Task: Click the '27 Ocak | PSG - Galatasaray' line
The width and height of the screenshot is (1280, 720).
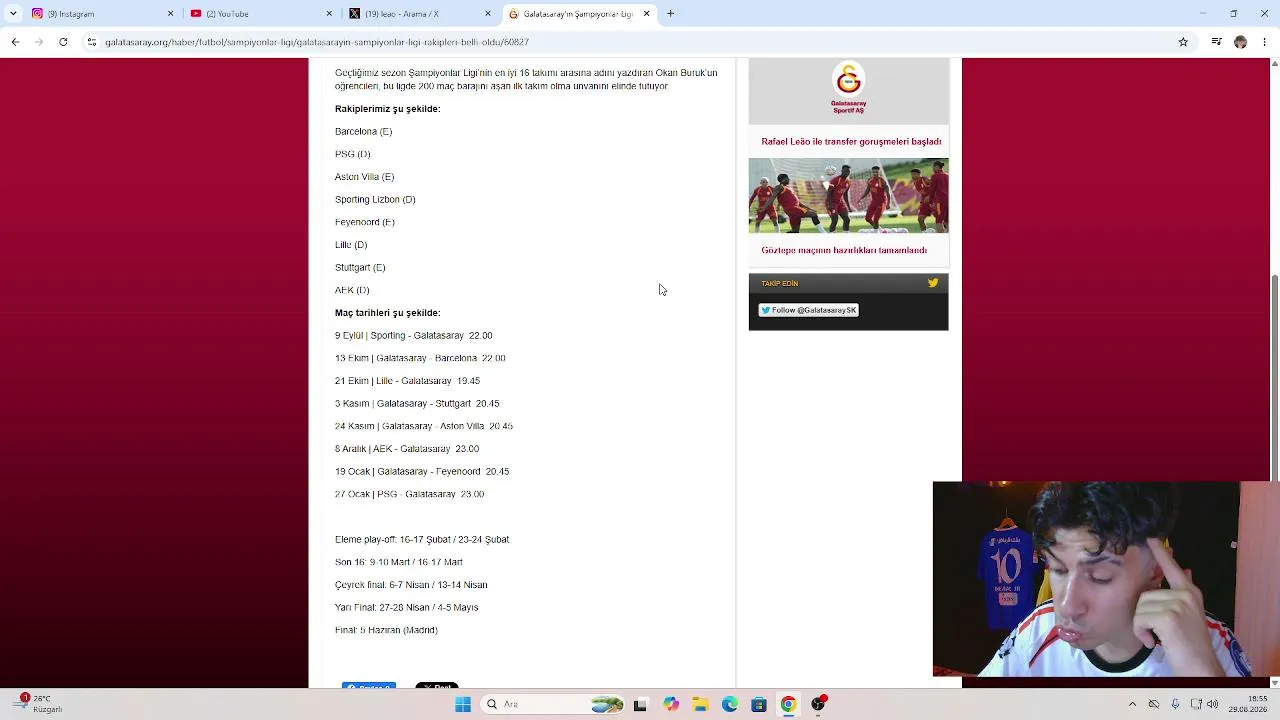Action: (x=409, y=494)
